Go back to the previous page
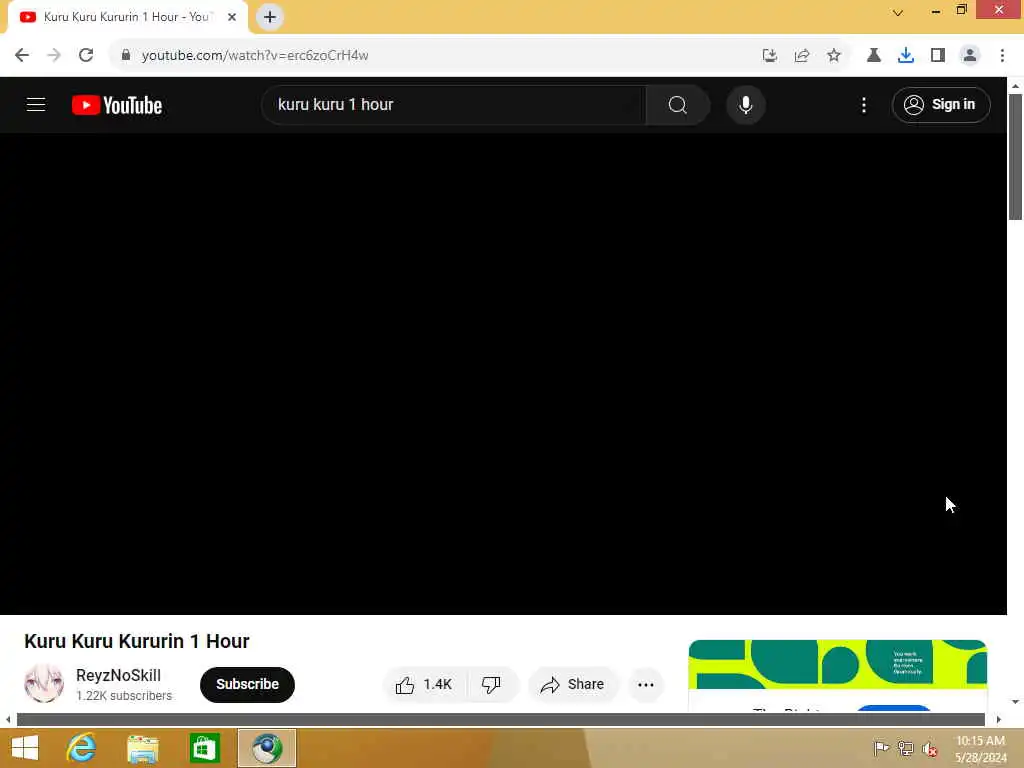The width and height of the screenshot is (1024, 768). (x=22, y=56)
